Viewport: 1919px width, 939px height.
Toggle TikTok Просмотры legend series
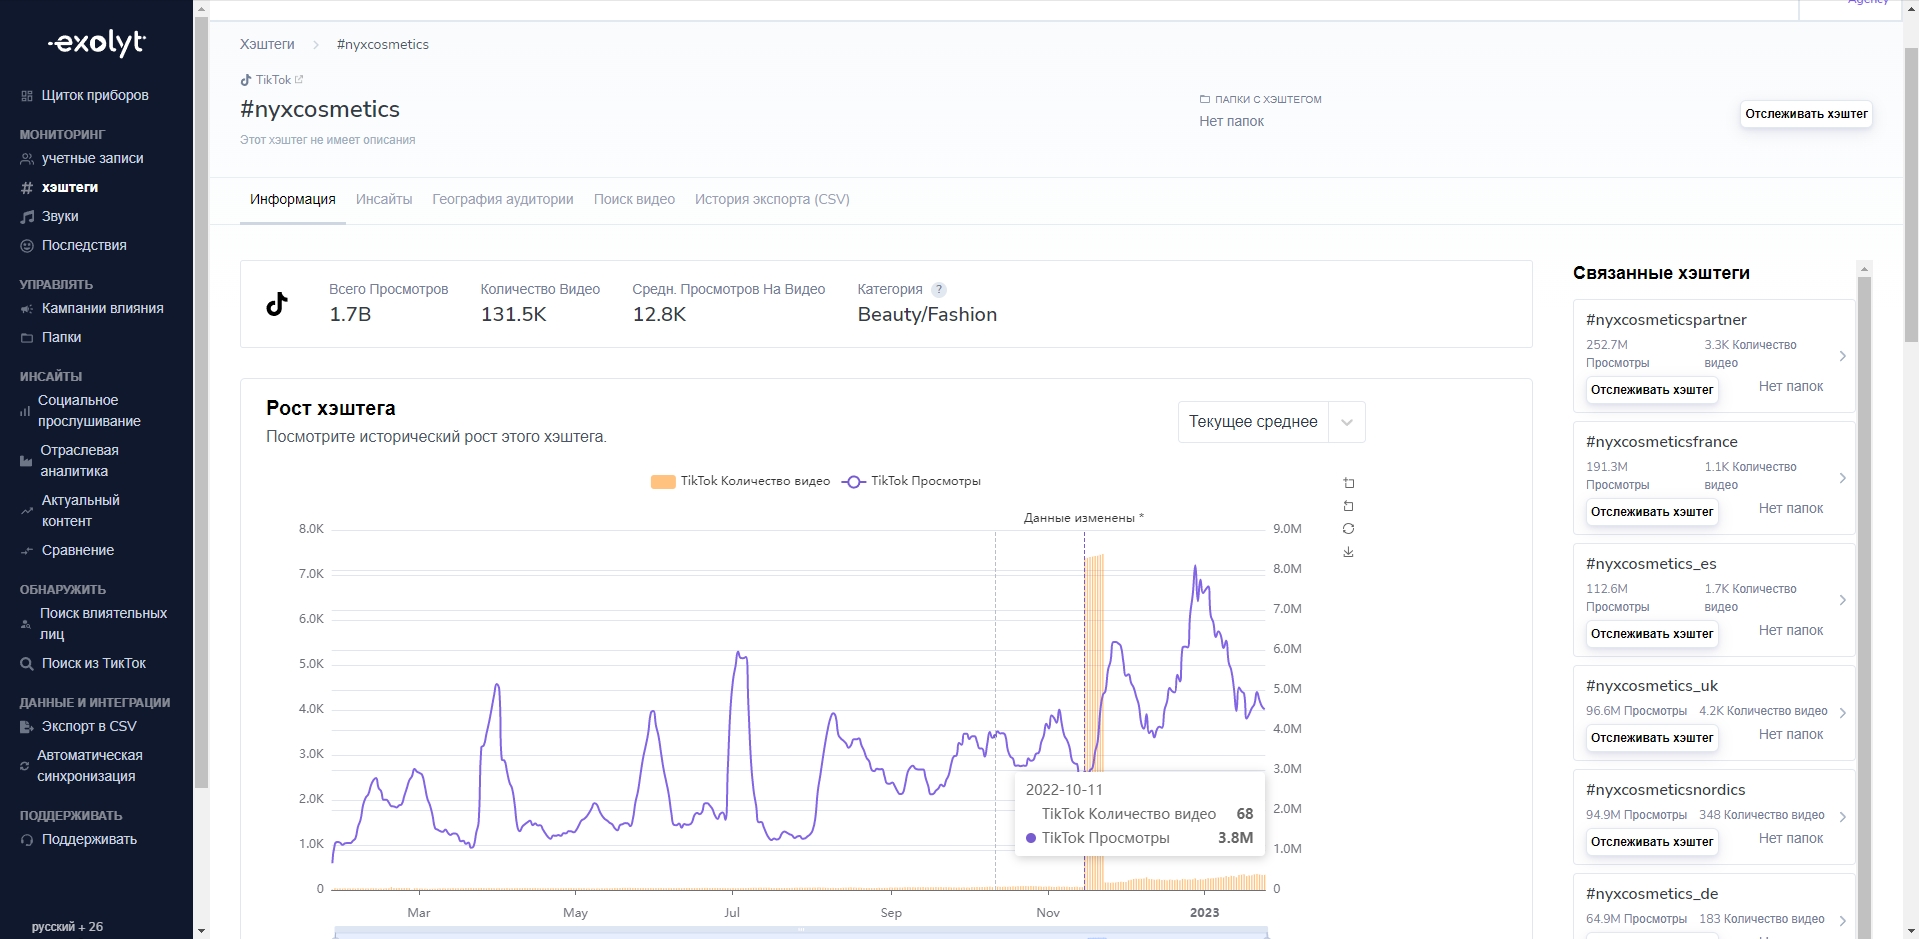(911, 481)
